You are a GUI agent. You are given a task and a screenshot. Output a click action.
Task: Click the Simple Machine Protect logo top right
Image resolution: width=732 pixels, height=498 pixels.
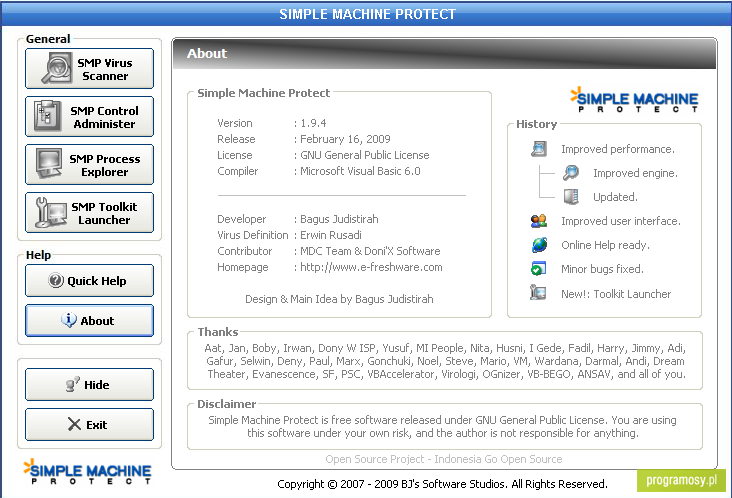pyautogui.click(x=634, y=99)
